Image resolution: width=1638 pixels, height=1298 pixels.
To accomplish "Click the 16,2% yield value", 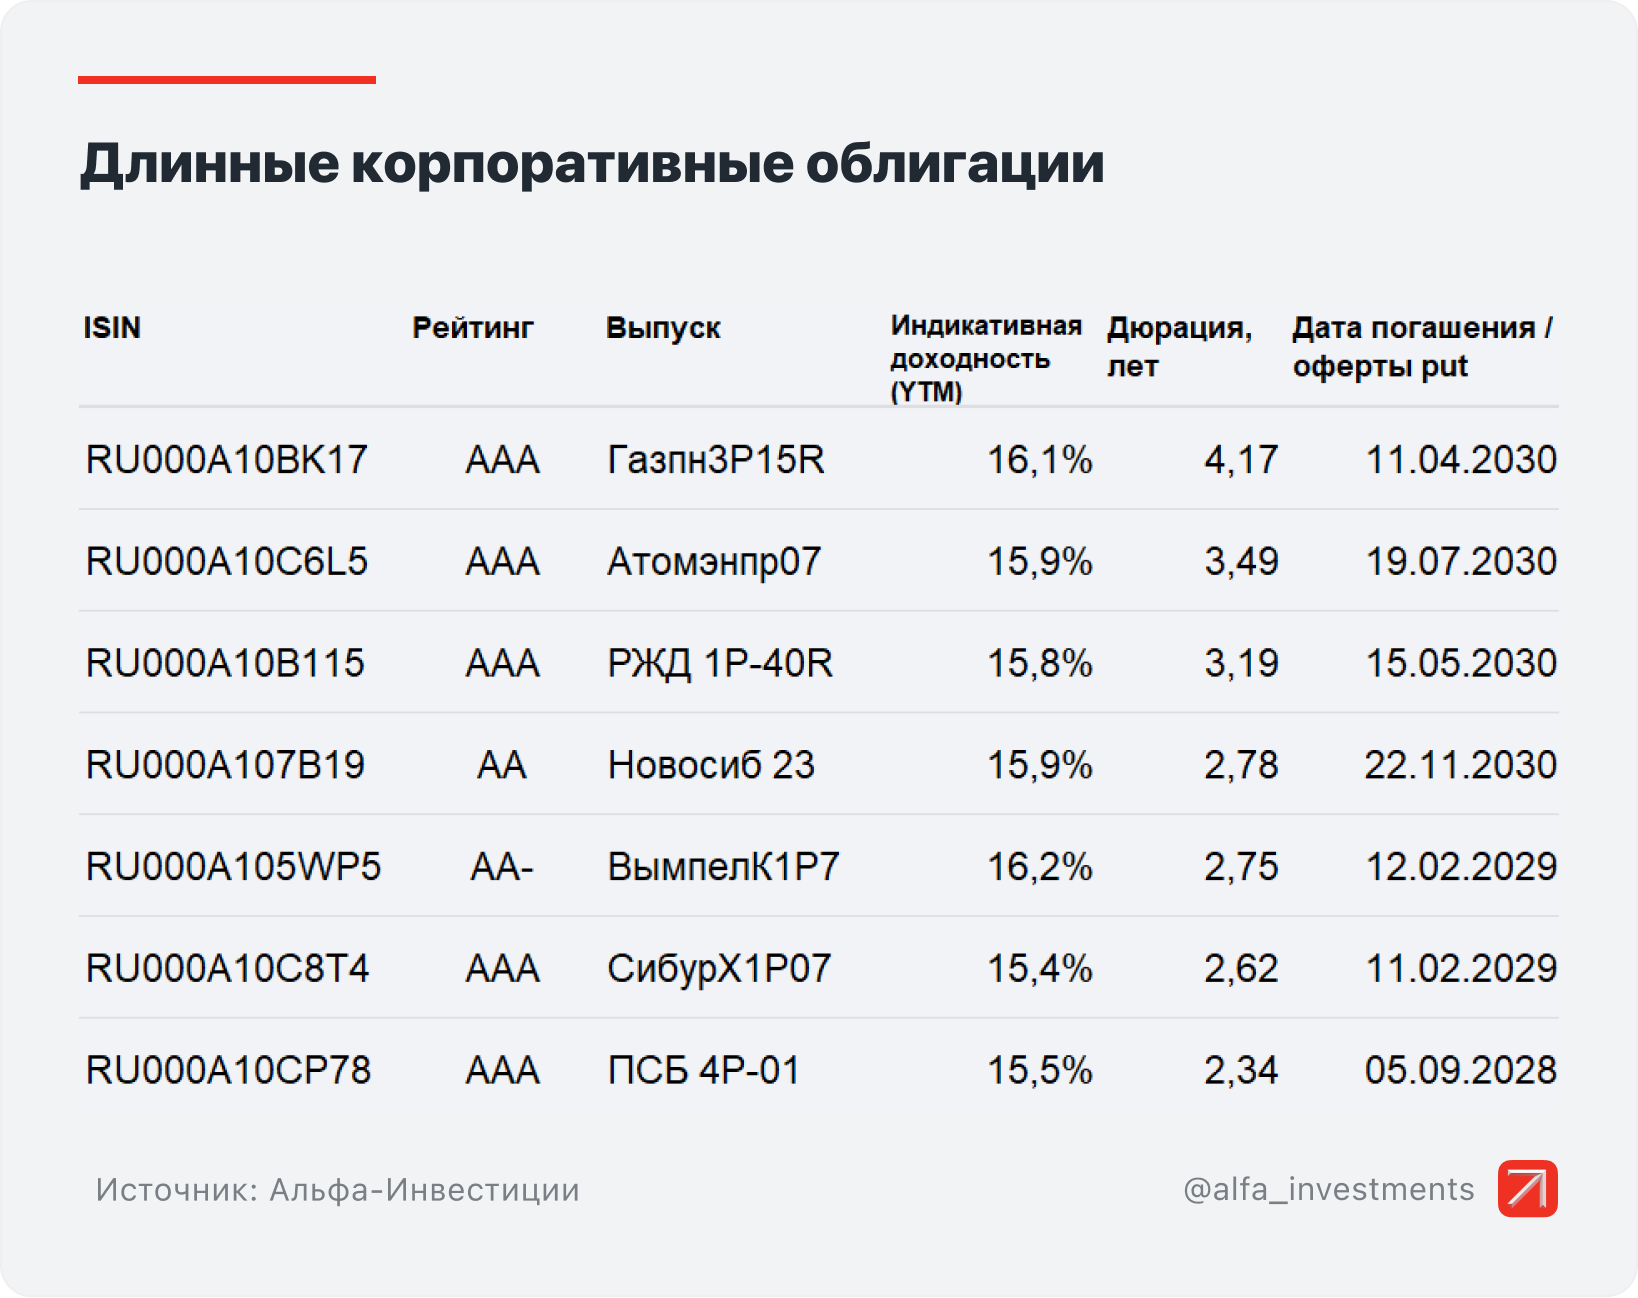I will click(1039, 867).
